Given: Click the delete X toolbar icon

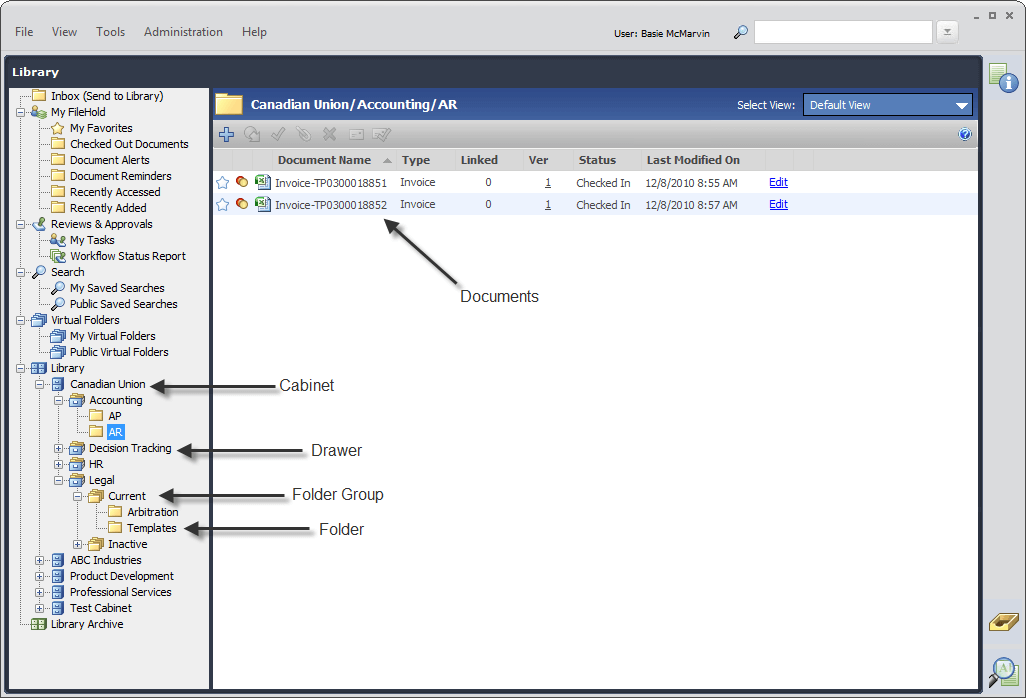Looking at the screenshot, I should [330, 135].
